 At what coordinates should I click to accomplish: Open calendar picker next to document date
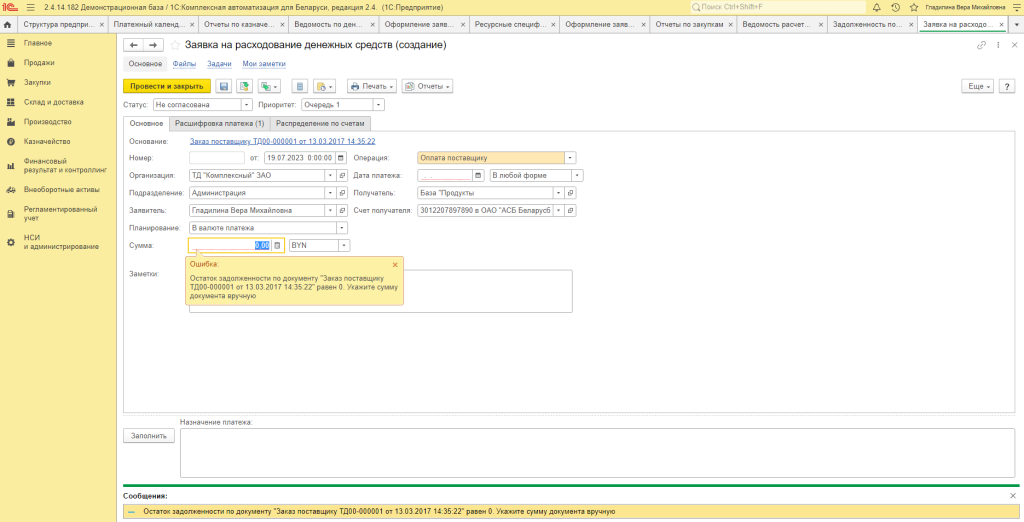(x=342, y=158)
